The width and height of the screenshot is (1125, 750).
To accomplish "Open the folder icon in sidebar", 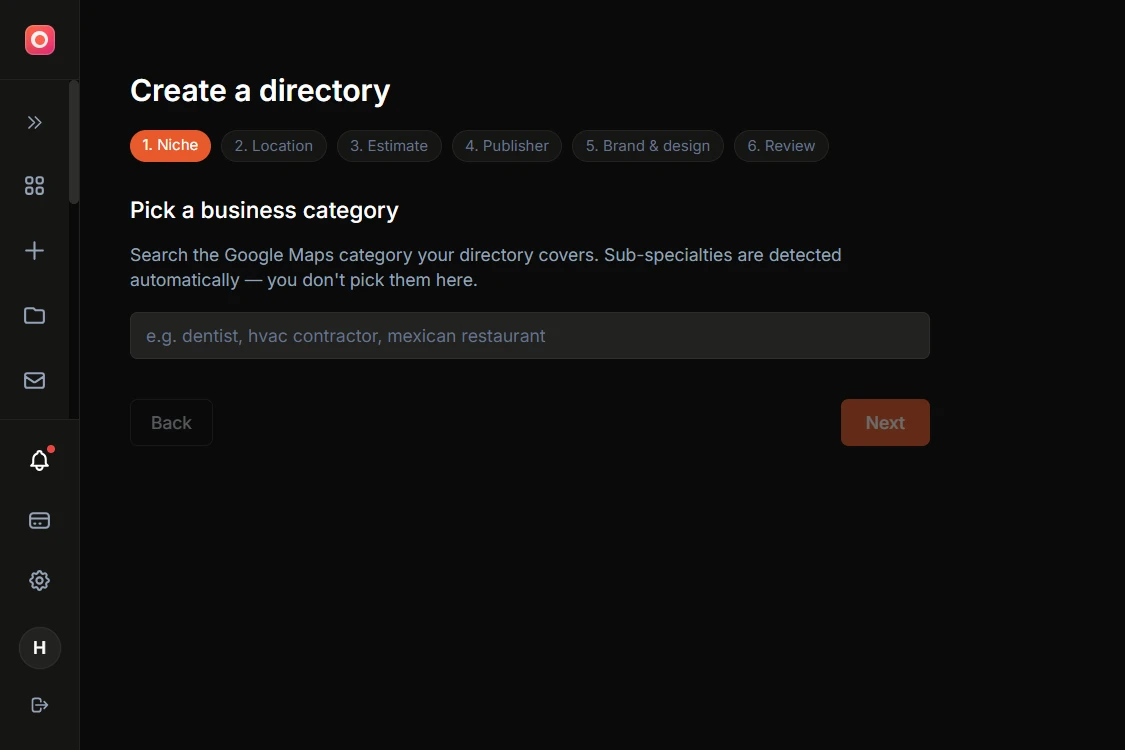I will pyautogui.click(x=34, y=316).
